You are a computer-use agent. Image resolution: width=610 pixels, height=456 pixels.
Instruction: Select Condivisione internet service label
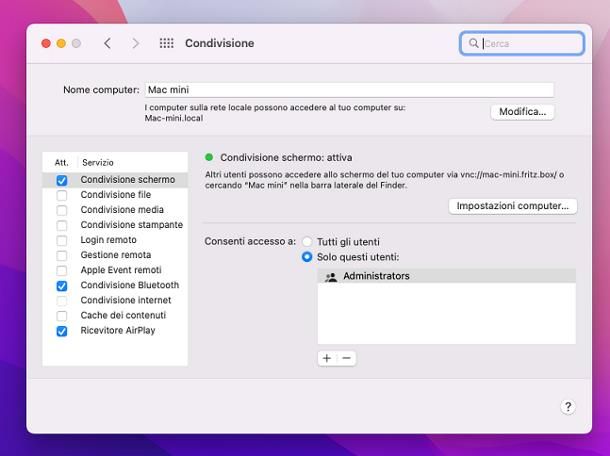(x=126, y=300)
